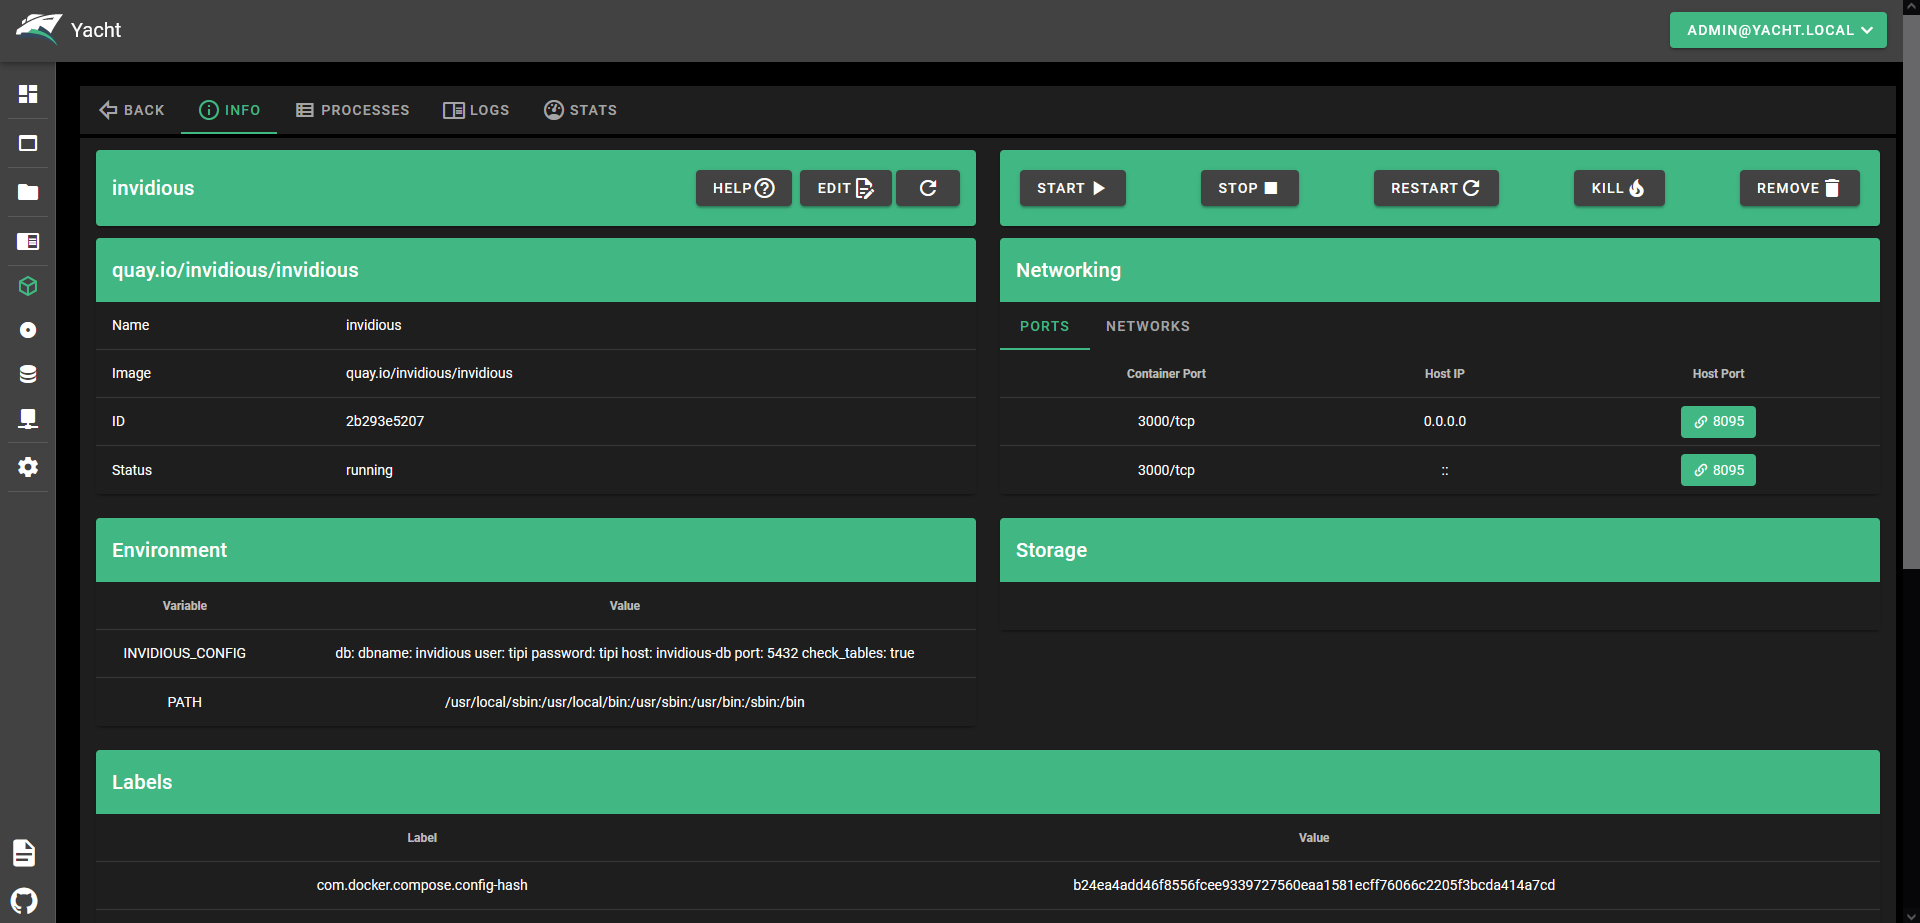Open the Projects icon in sidebar
Image resolution: width=1920 pixels, height=923 pixels.
coord(28,241)
